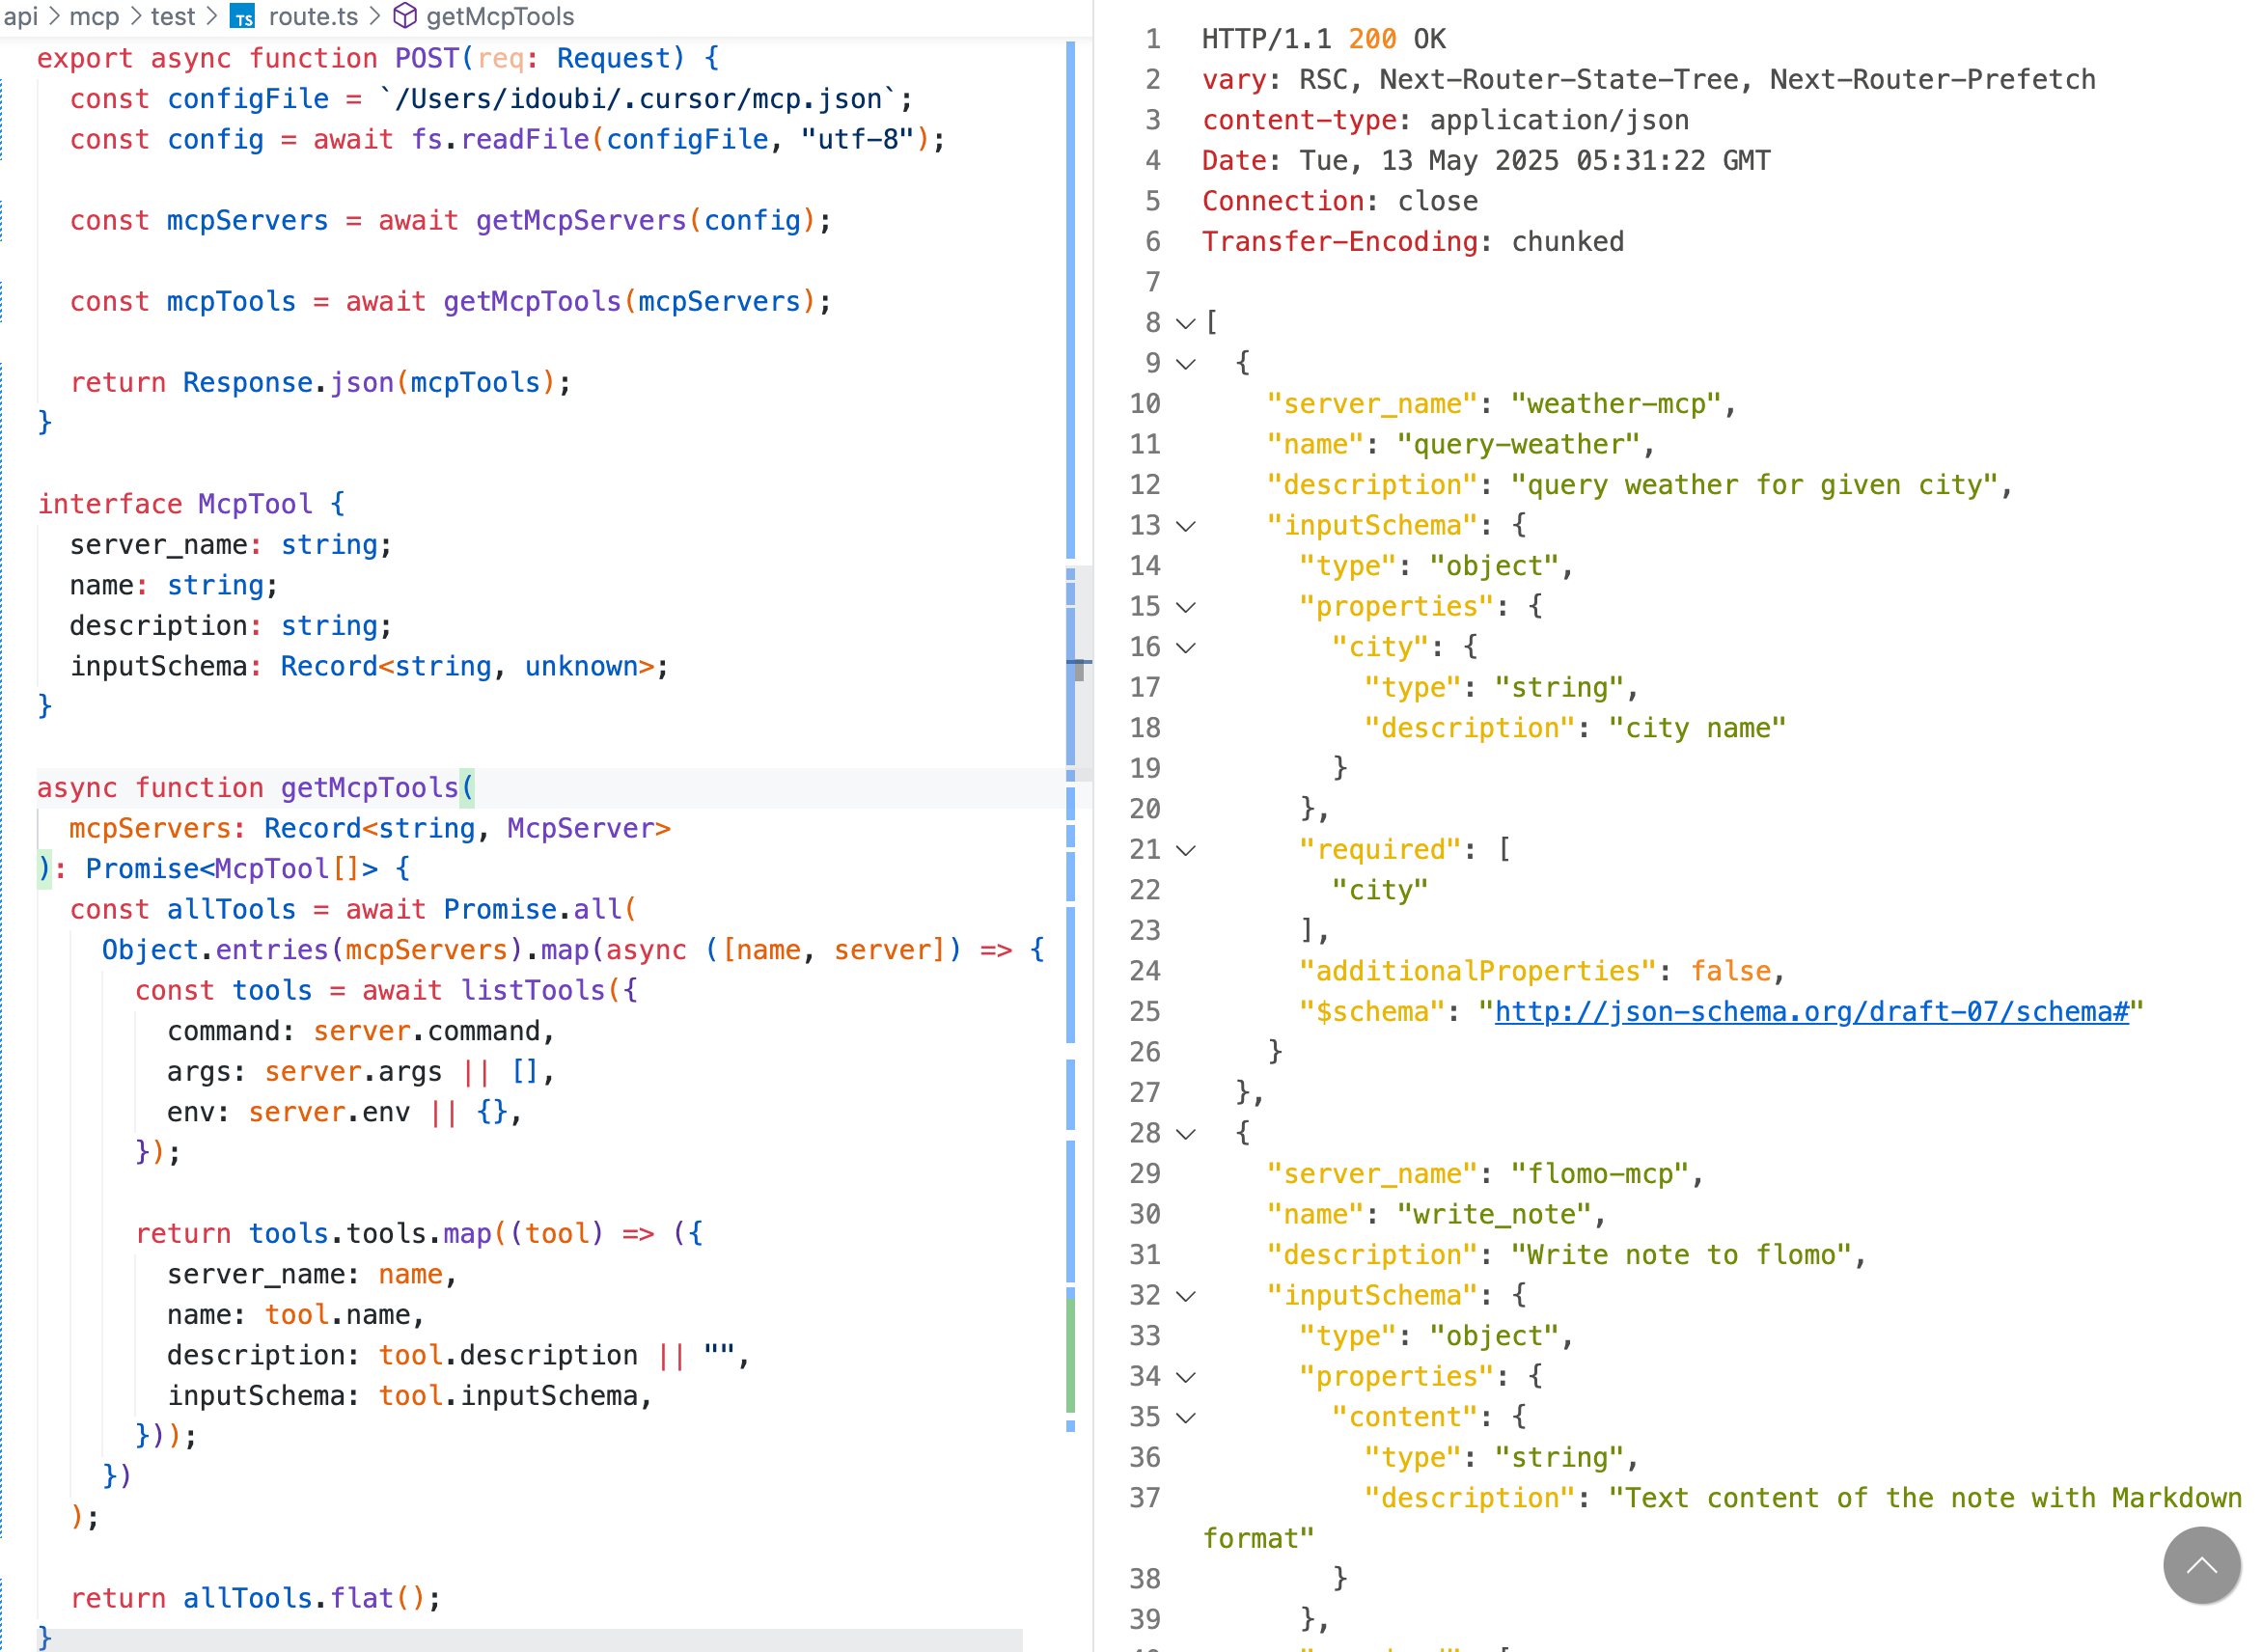Click the getMcpTools symbol cube icon
This screenshot has width=2262, height=1652.
[404, 16]
